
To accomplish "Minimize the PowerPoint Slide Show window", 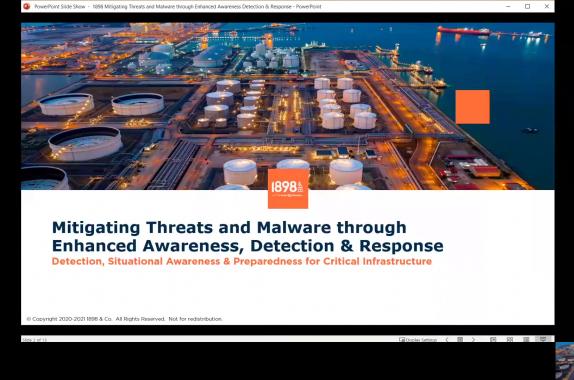I will (508, 6).
